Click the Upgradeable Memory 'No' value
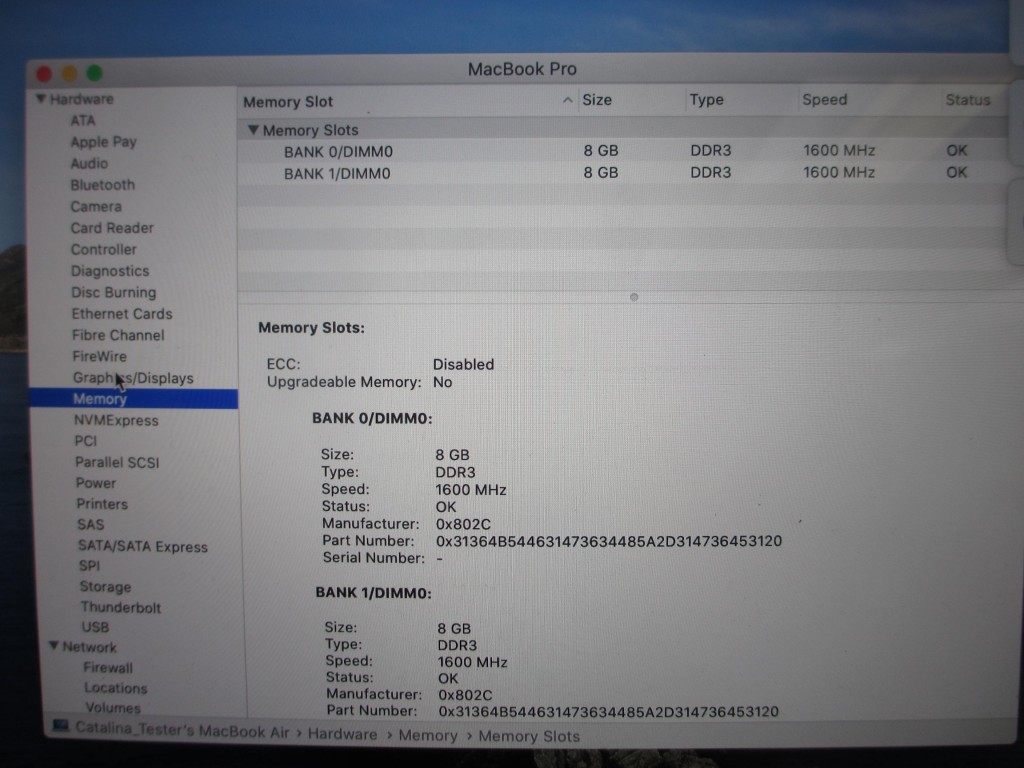The image size is (1024, 768). point(442,382)
